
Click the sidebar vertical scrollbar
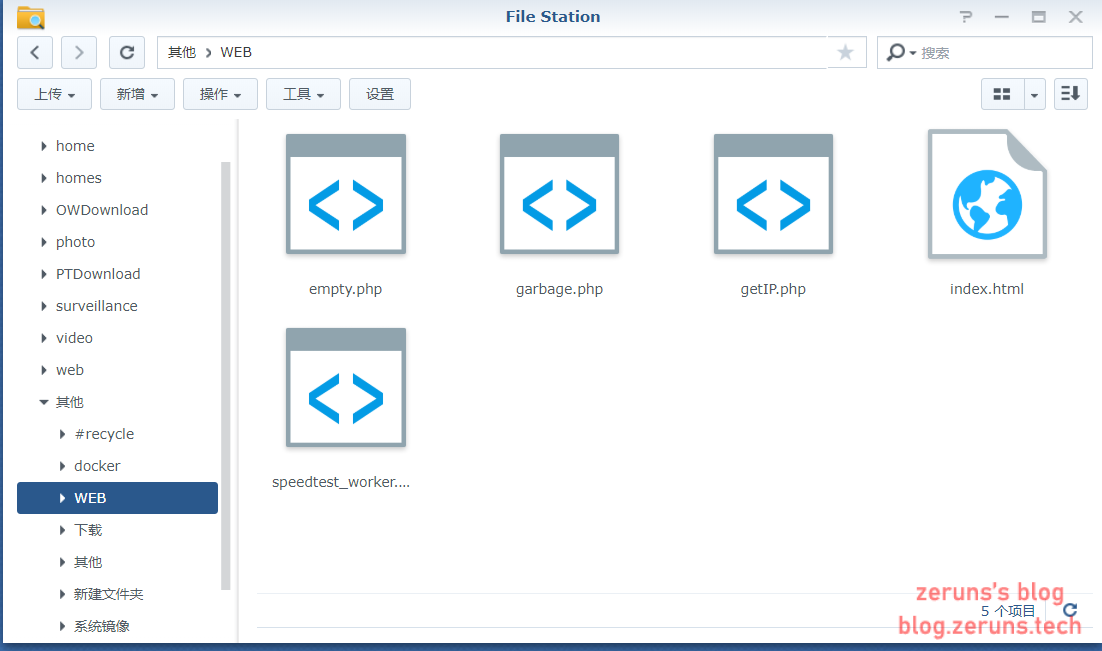[x=226, y=375]
